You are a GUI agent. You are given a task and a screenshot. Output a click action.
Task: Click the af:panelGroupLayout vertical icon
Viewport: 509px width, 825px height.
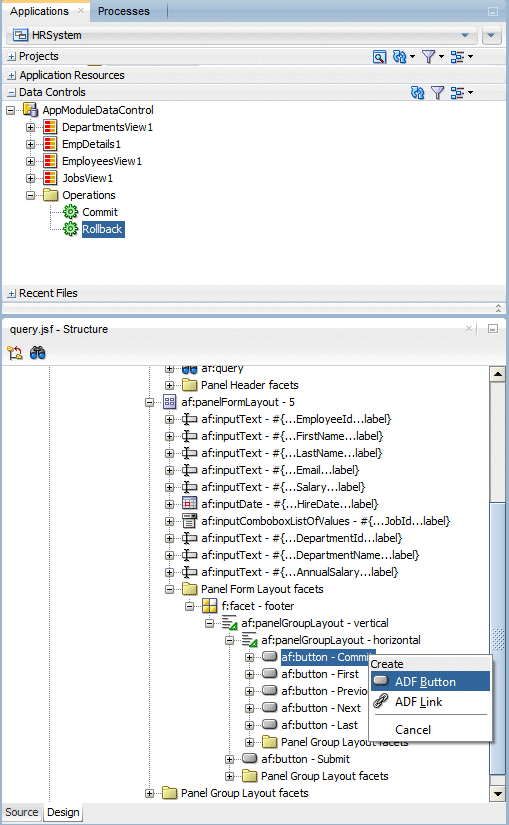[x=229, y=623]
